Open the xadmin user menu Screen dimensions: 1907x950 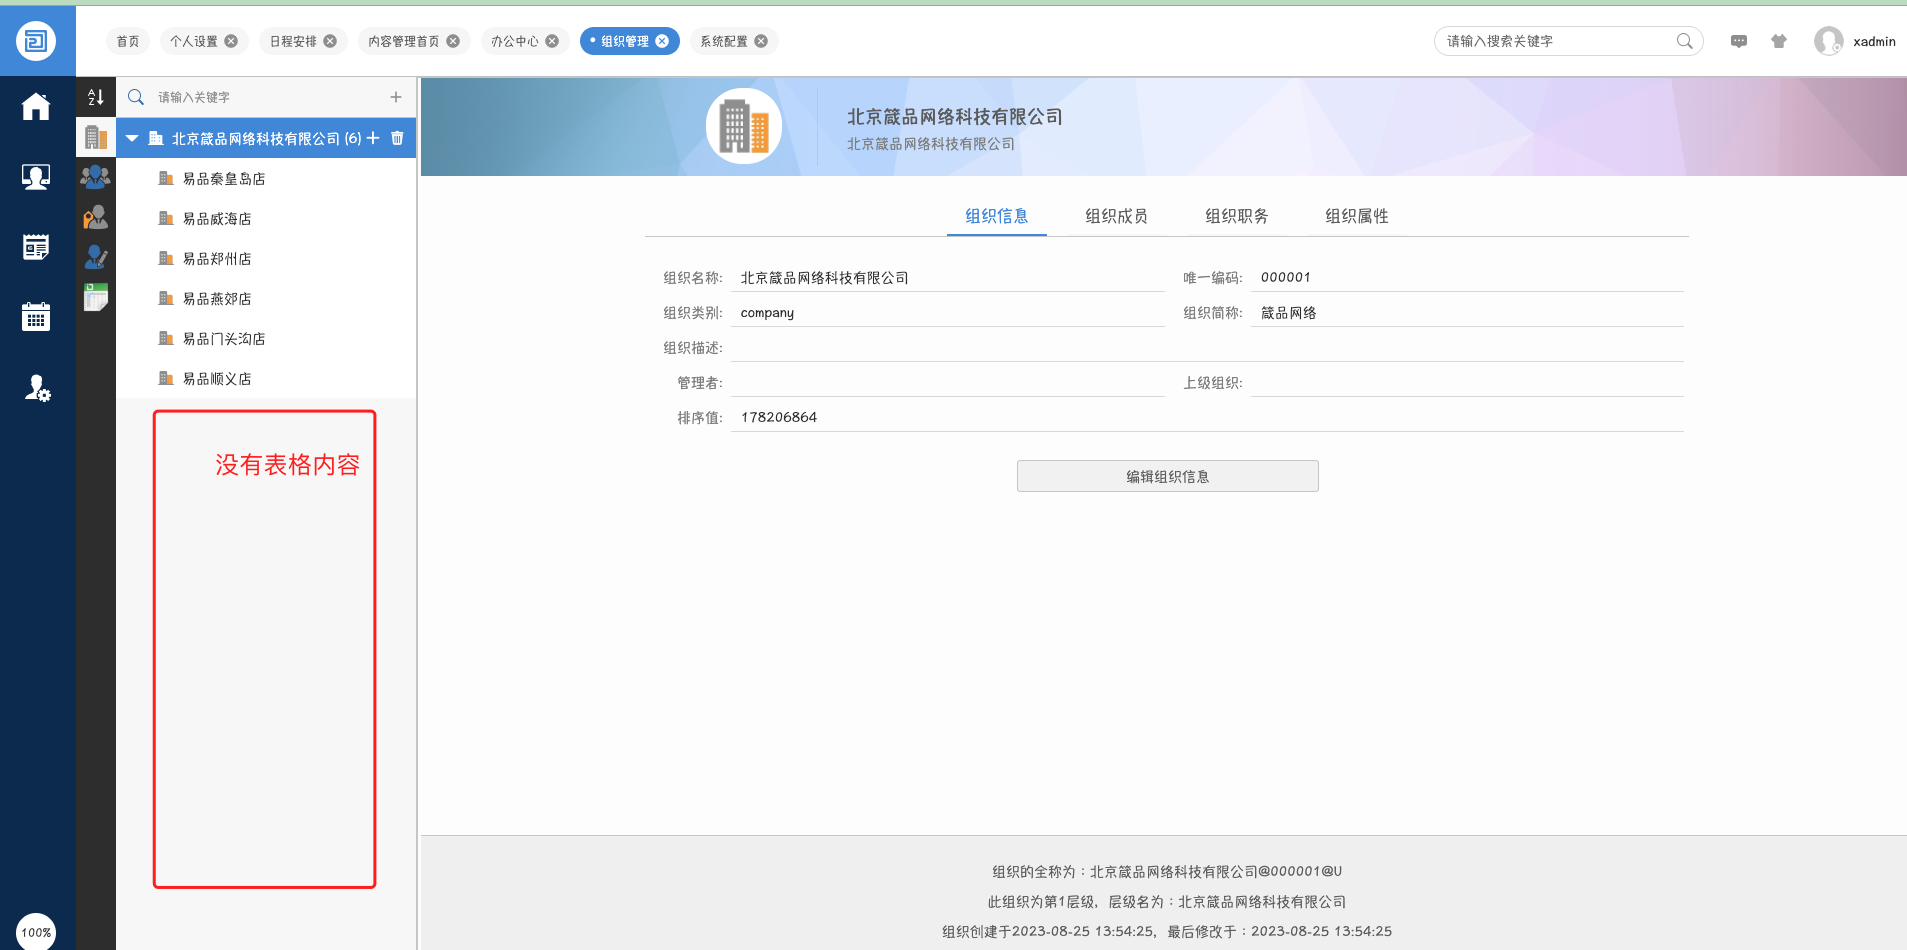click(x=1855, y=41)
